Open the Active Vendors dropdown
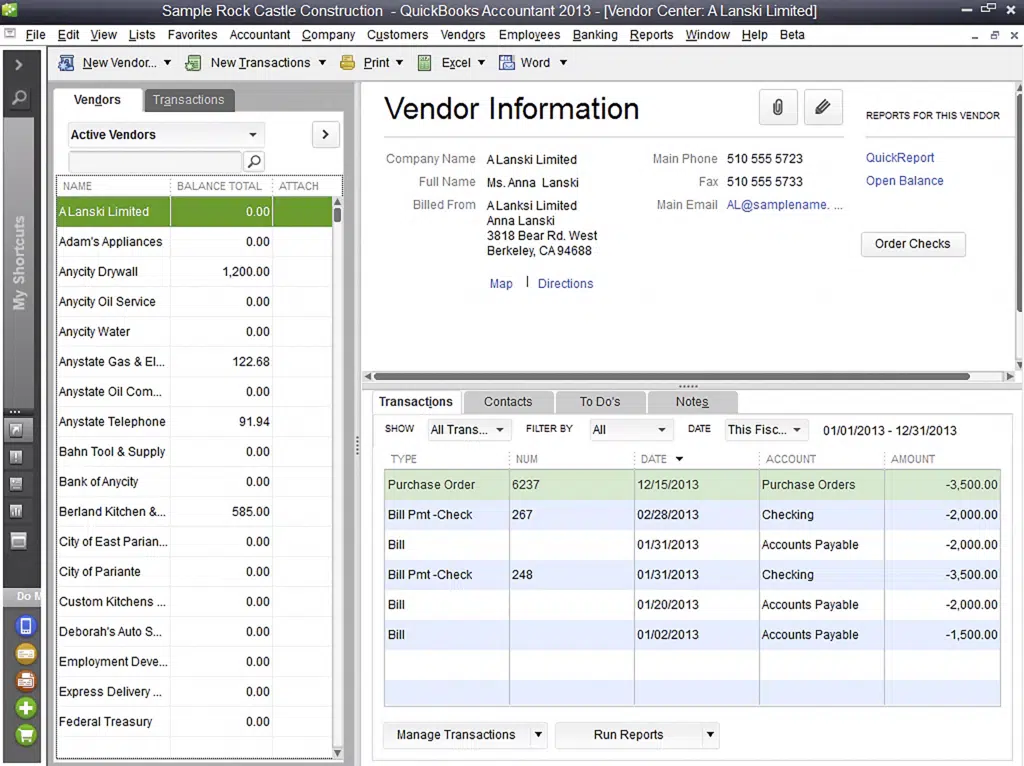1024x766 pixels. 165,135
